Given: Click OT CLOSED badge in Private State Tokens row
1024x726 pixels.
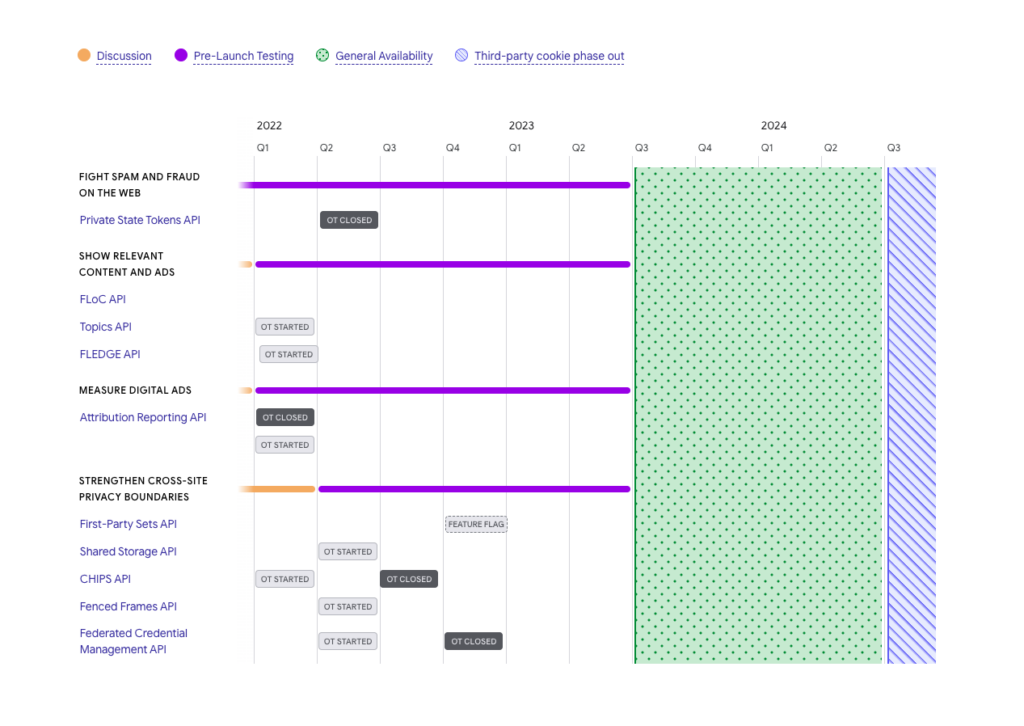Looking at the screenshot, I should click(x=349, y=220).
